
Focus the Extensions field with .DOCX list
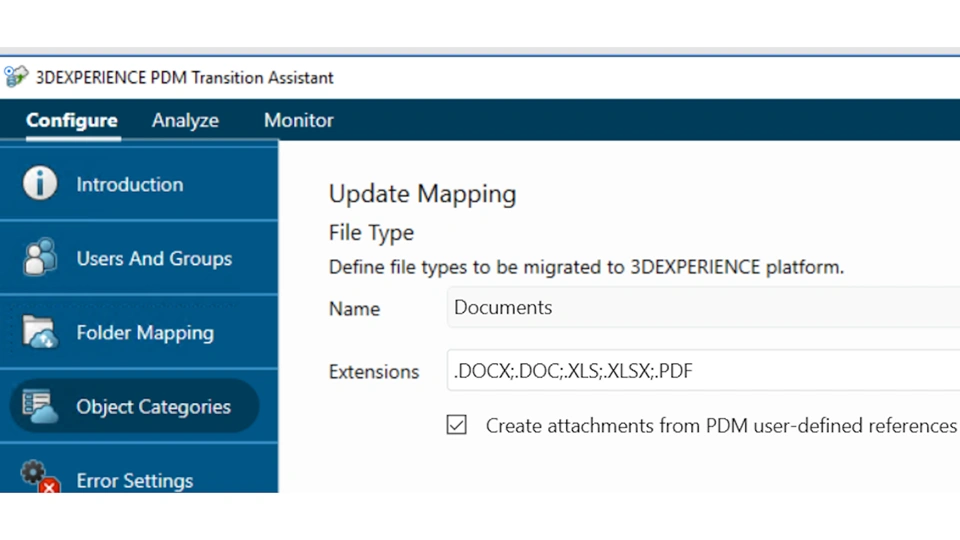pos(700,371)
